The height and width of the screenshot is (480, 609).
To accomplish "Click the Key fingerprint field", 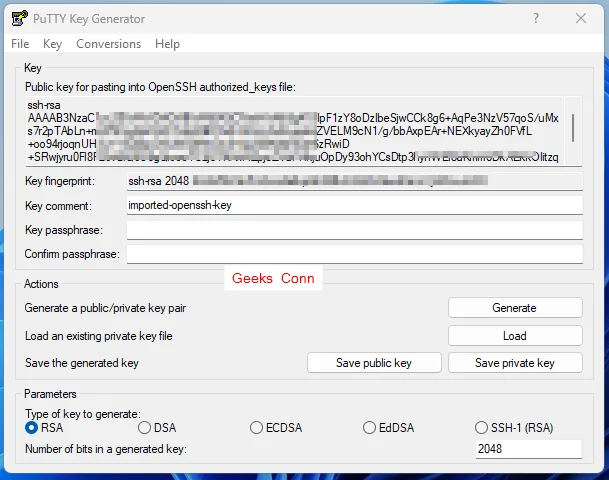I will (355, 181).
